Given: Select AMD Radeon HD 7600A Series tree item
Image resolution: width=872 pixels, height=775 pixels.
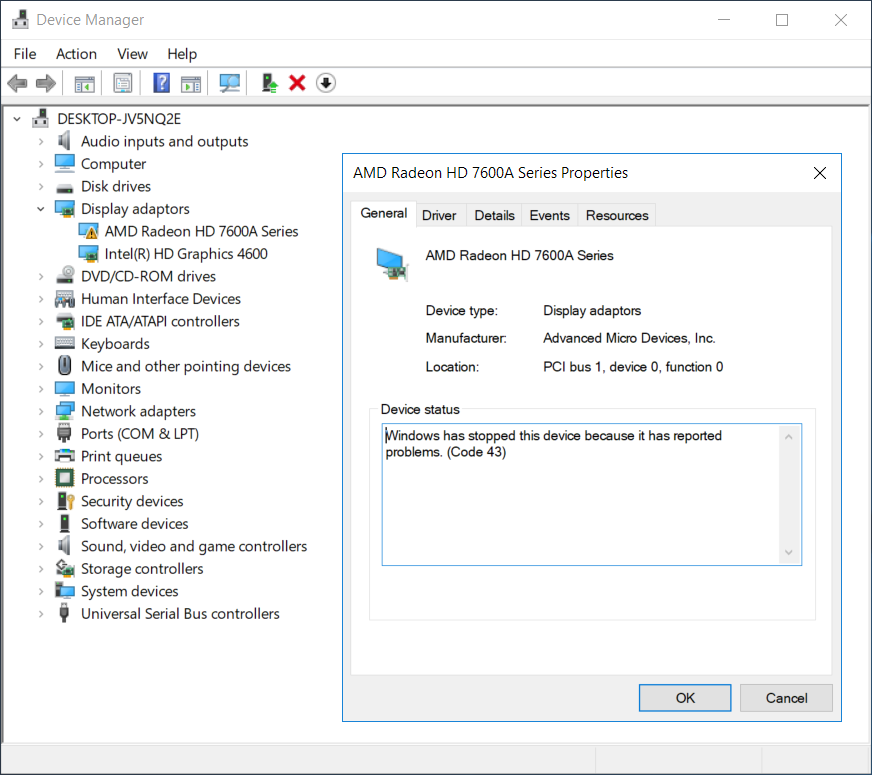Looking at the screenshot, I should (x=201, y=231).
